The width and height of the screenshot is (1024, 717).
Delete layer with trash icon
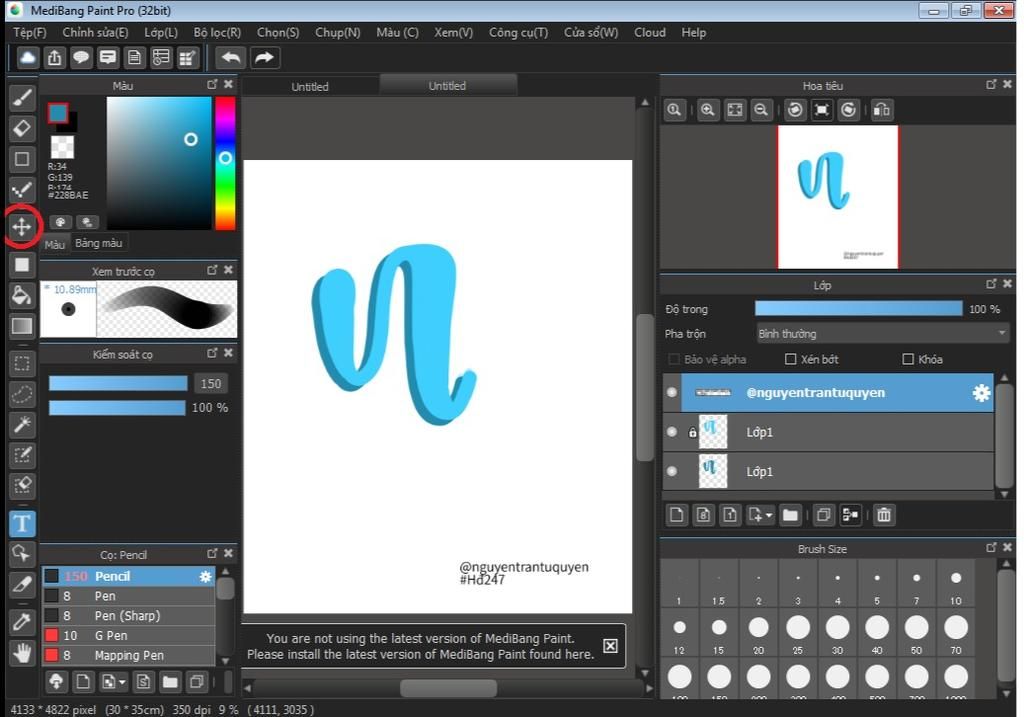click(884, 515)
